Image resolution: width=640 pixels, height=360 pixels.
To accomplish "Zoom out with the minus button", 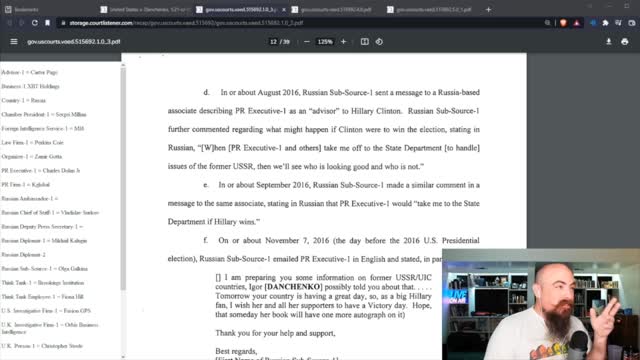I will 307,42.
